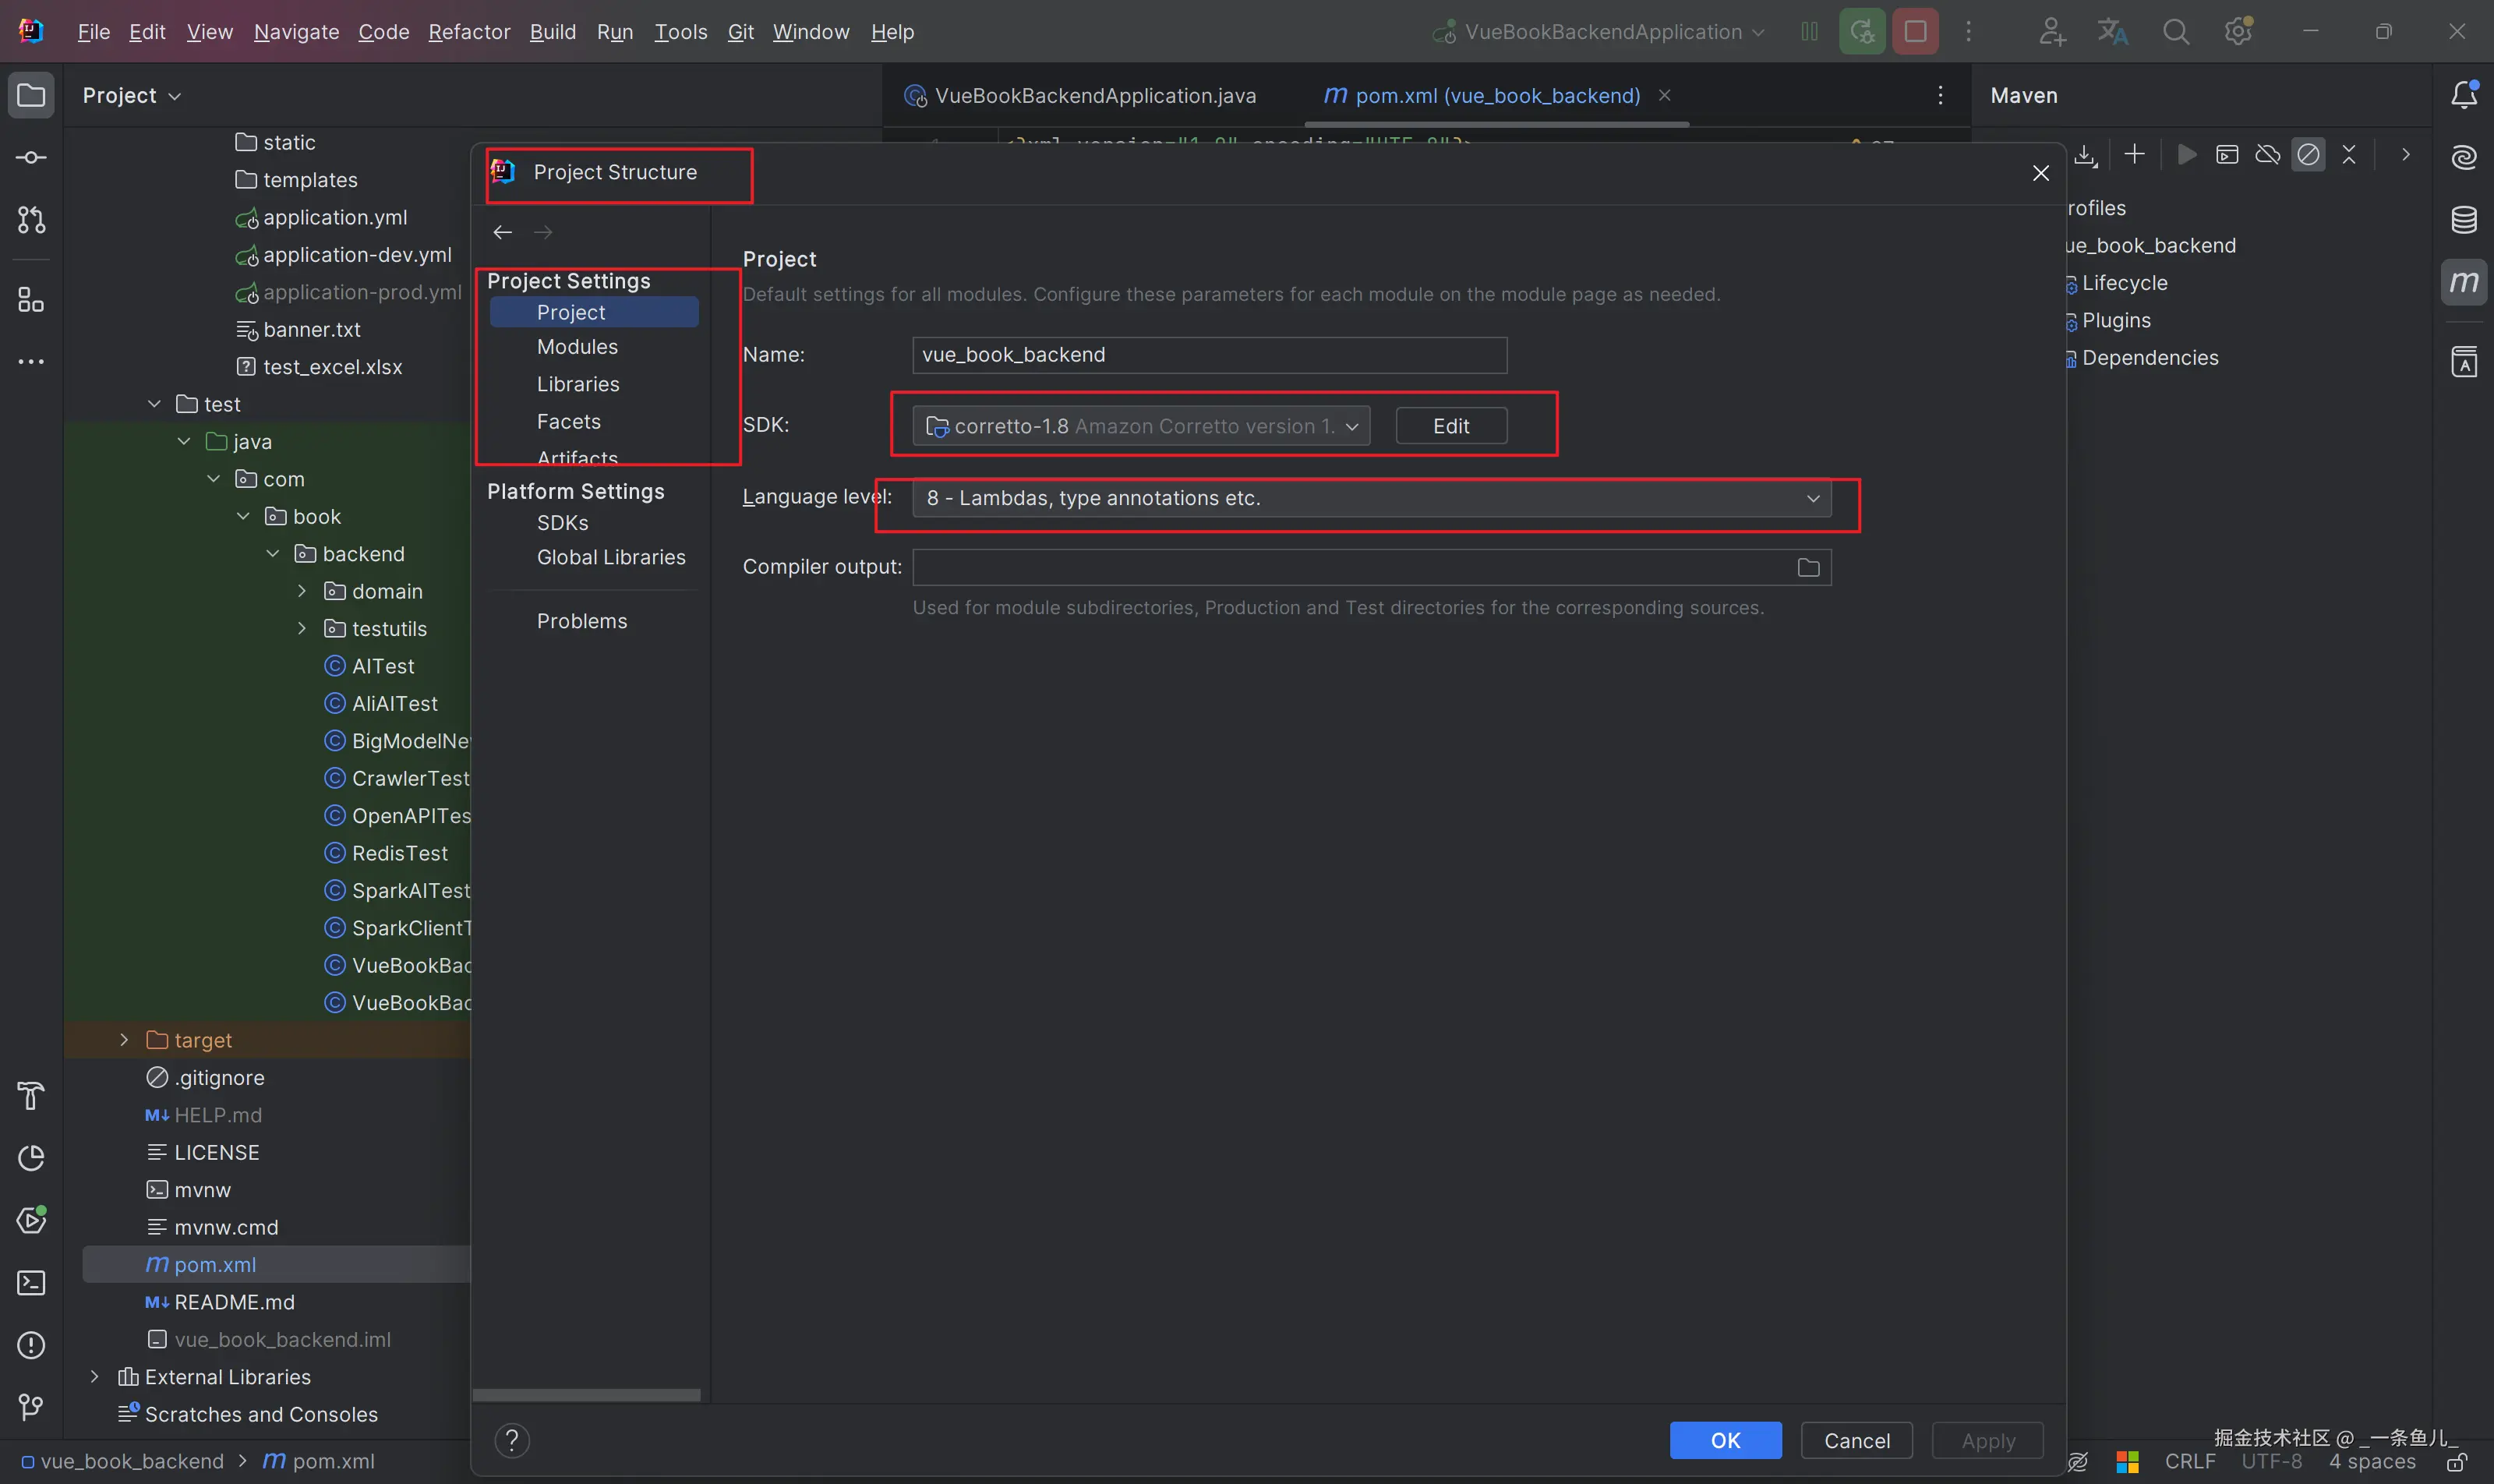The height and width of the screenshot is (1484, 2494).
Task: Open the Pull Requests sidebar icon
Action: [x=31, y=220]
